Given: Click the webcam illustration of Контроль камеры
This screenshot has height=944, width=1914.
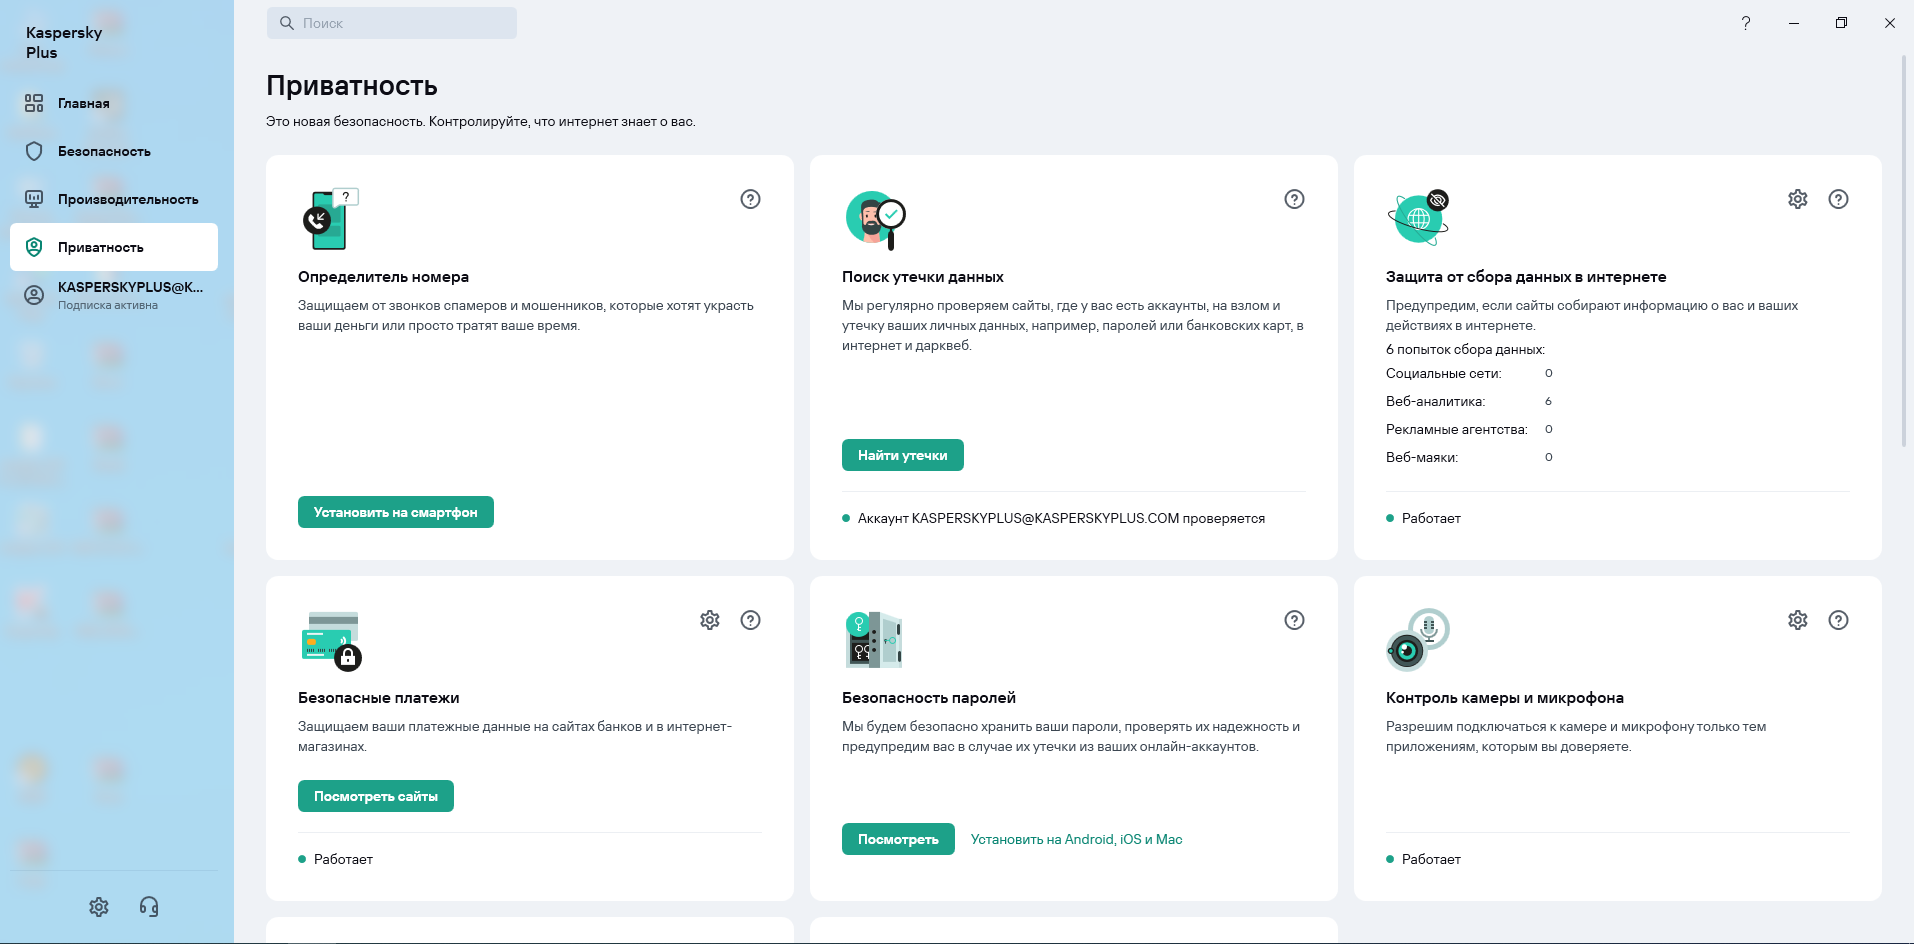Looking at the screenshot, I should coord(1418,640).
